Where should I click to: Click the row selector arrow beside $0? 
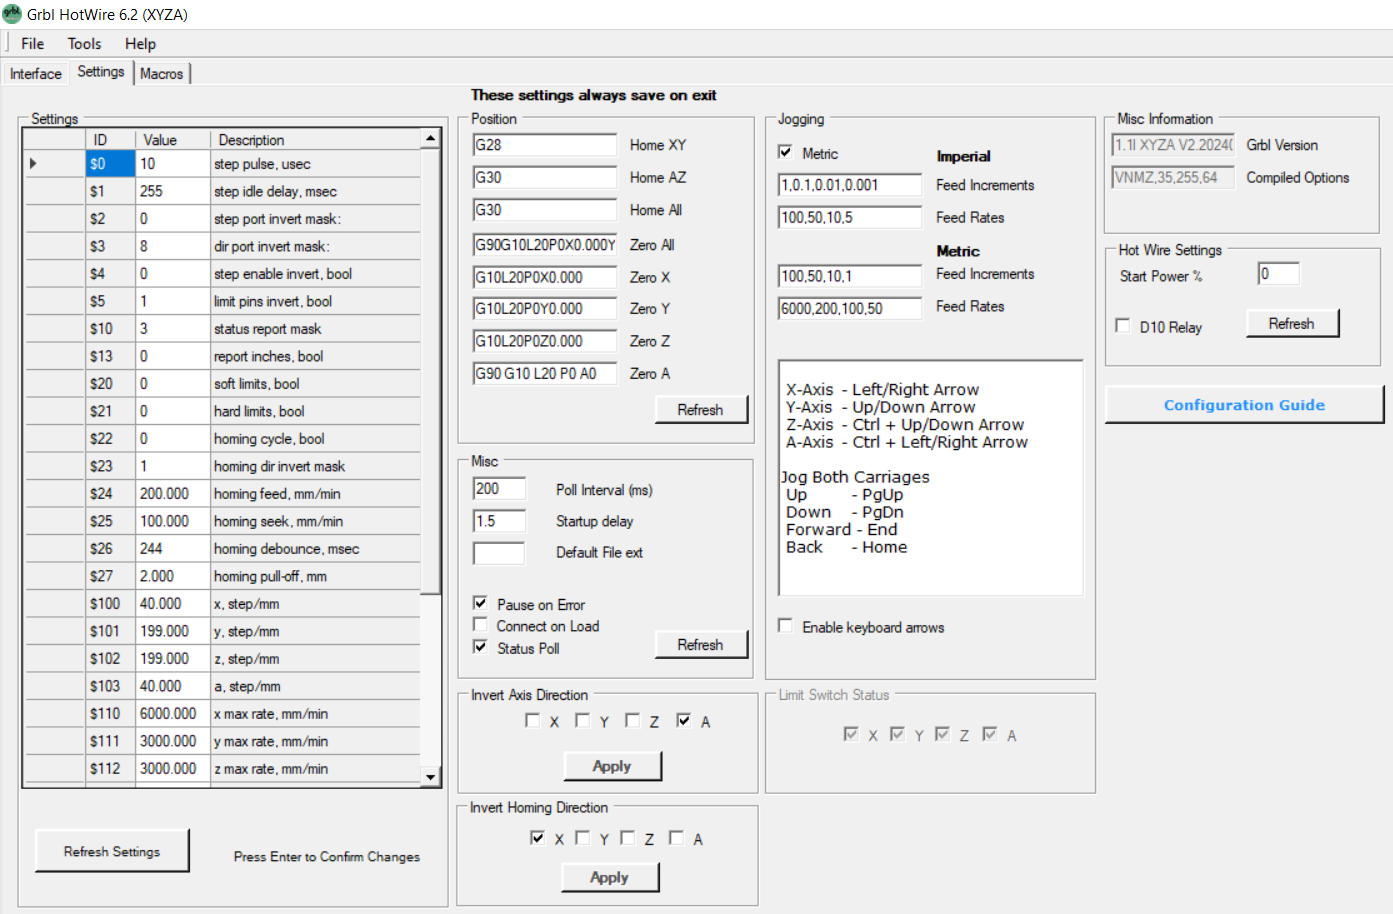pyautogui.click(x=33, y=164)
